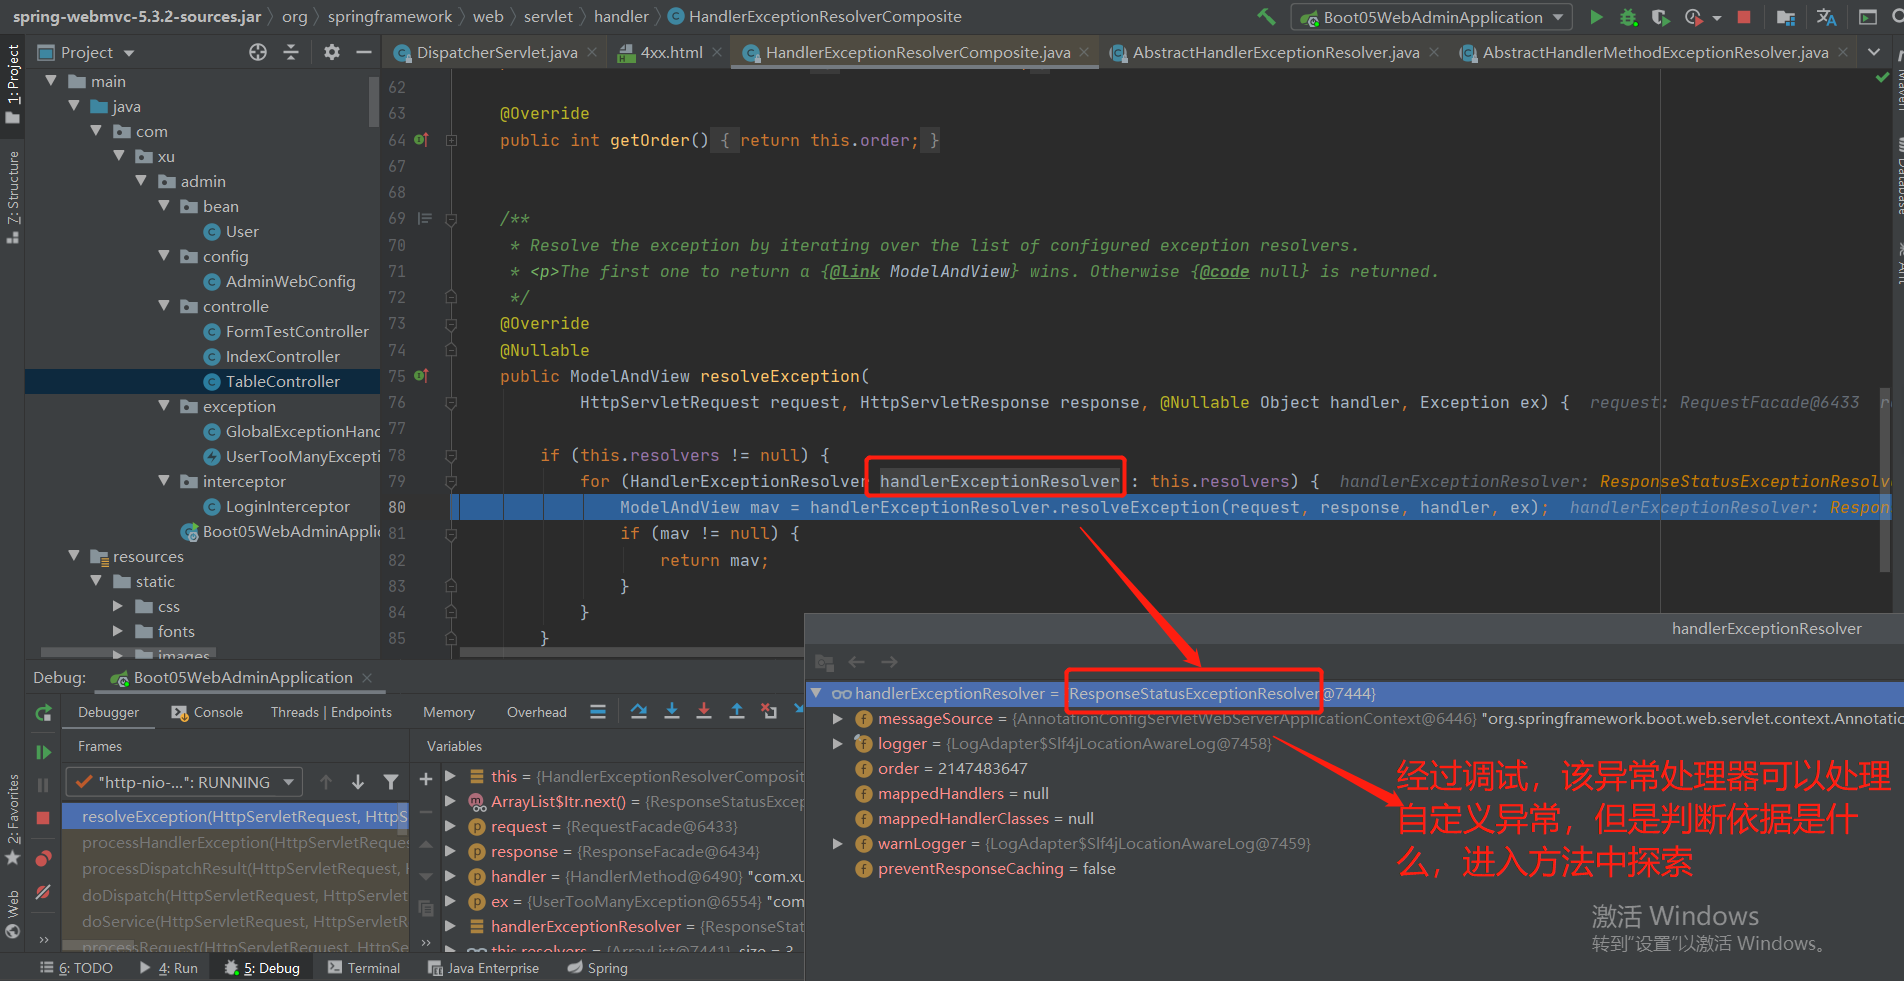Switch to DispatcherServlet.java editor tab
Image resolution: width=1904 pixels, height=981 pixels.
497,52
